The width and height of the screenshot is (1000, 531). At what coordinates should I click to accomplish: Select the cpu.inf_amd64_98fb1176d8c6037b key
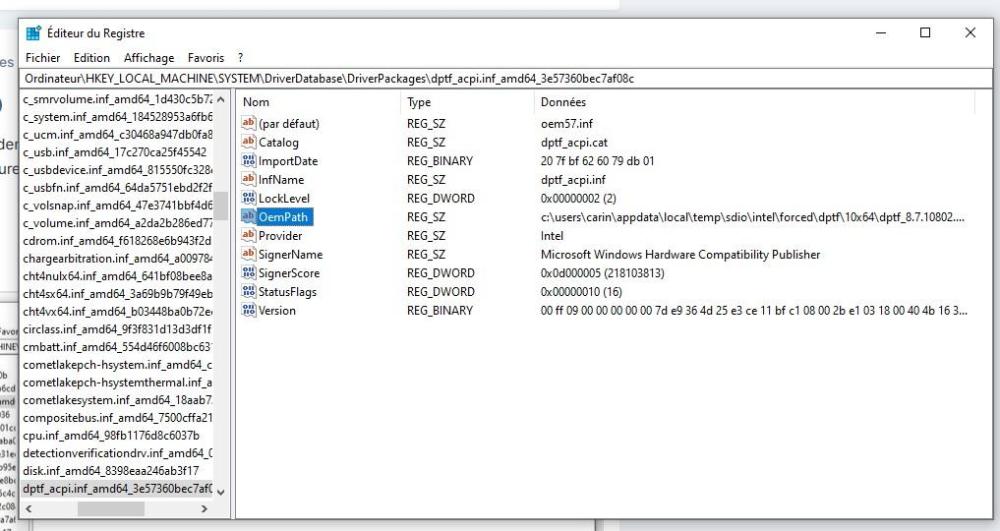111,435
